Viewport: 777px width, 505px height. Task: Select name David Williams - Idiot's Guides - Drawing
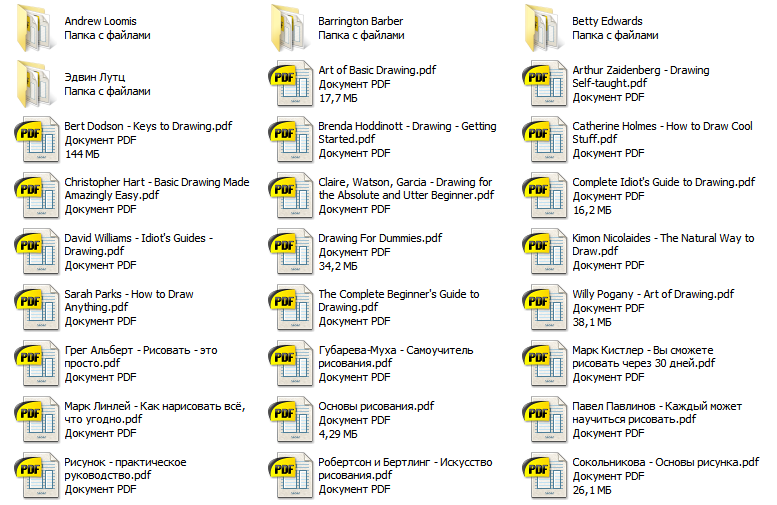pyautogui.click(x=139, y=245)
